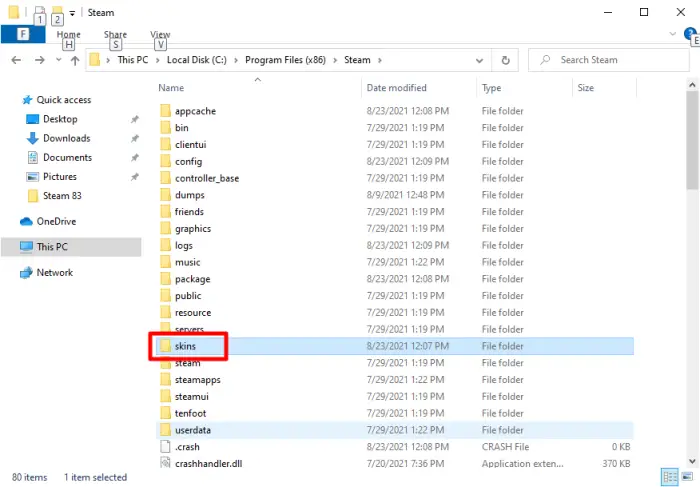Viewport: 700px width, 487px height.
Task: Select OneDrive in navigation pane
Action: pyautogui.click(x=56, y=221)
